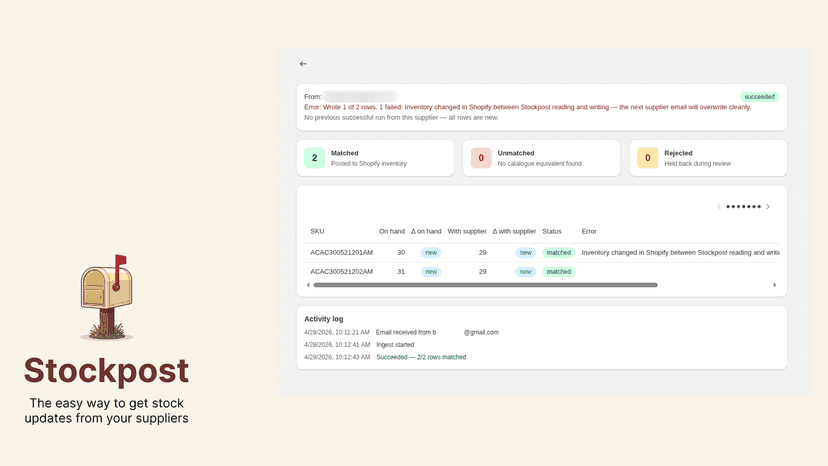
Task: Click 'Held back during review' subtitle
Action: [x=698, y=164]
